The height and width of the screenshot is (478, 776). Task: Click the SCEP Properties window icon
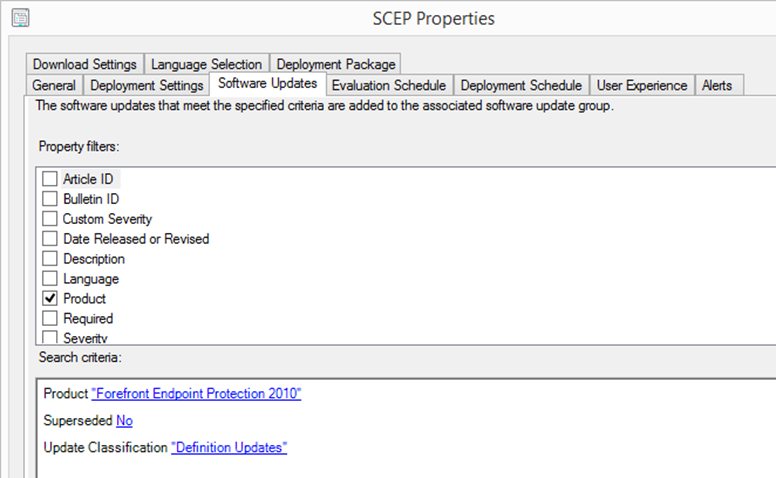(x=20, y=18)
